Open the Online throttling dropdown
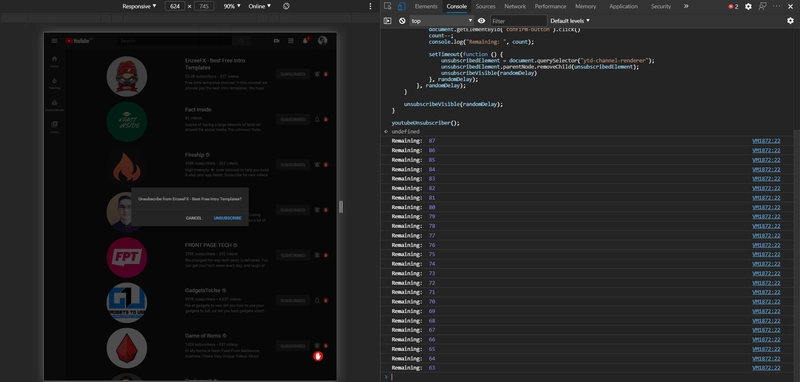This screenshot has height=382, width=800. point(260,6)
